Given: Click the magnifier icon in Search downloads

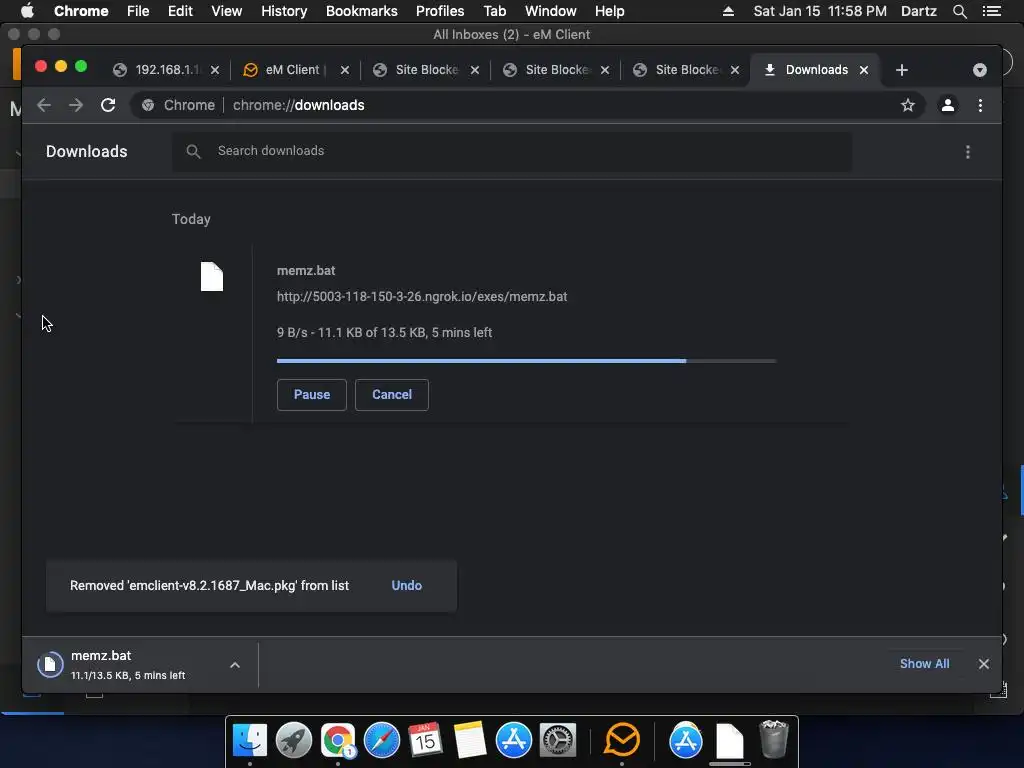Looking at the screenshot, I should (193, 152).
